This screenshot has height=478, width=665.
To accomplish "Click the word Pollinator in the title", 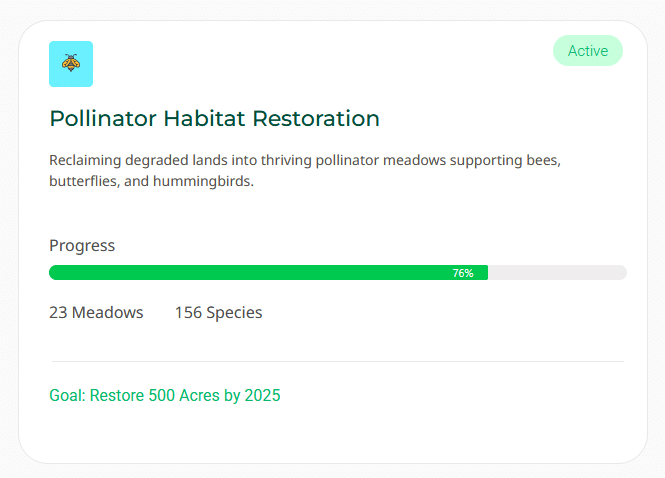I will point(103,118).
